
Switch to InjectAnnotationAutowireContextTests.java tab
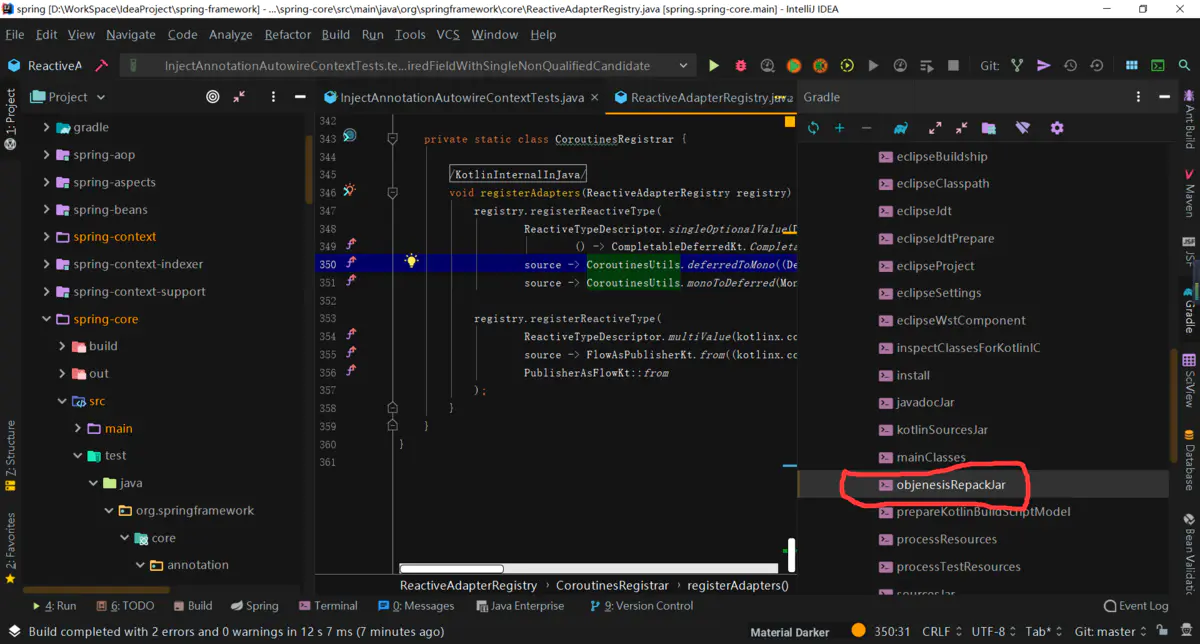tap(461, 98)
